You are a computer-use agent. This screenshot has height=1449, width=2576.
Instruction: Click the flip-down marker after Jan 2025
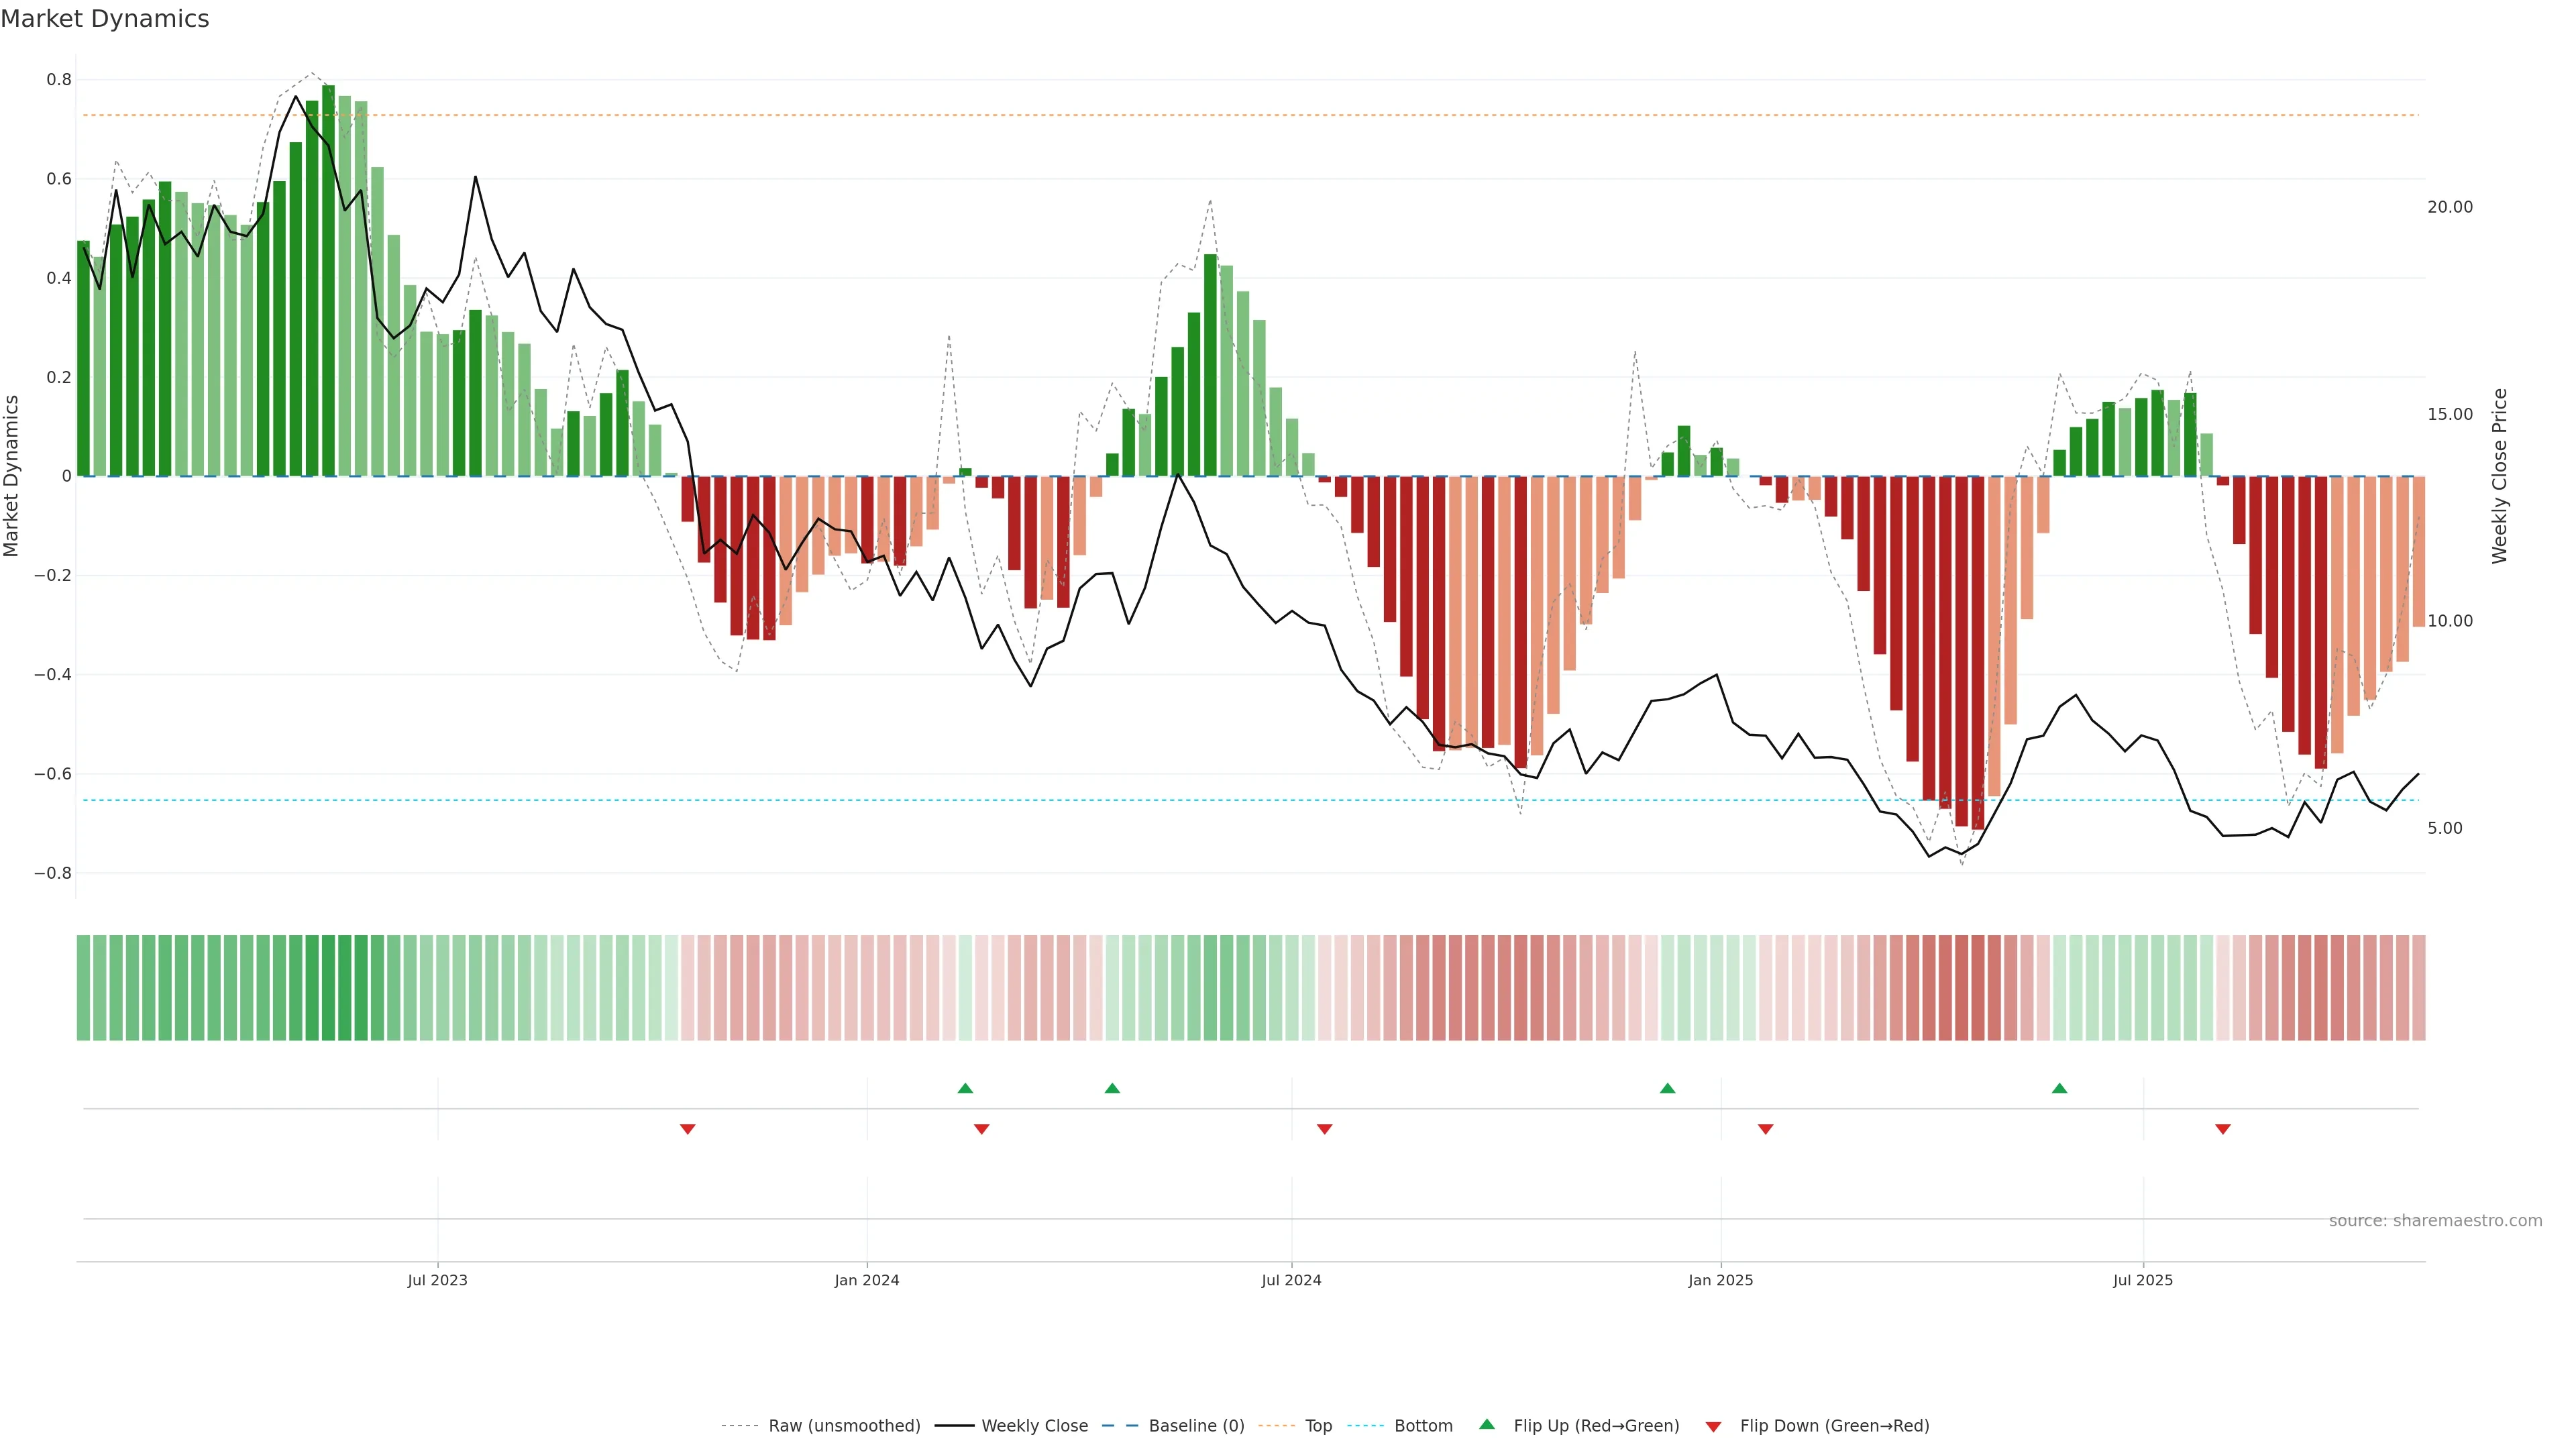pos(1766,1129)
